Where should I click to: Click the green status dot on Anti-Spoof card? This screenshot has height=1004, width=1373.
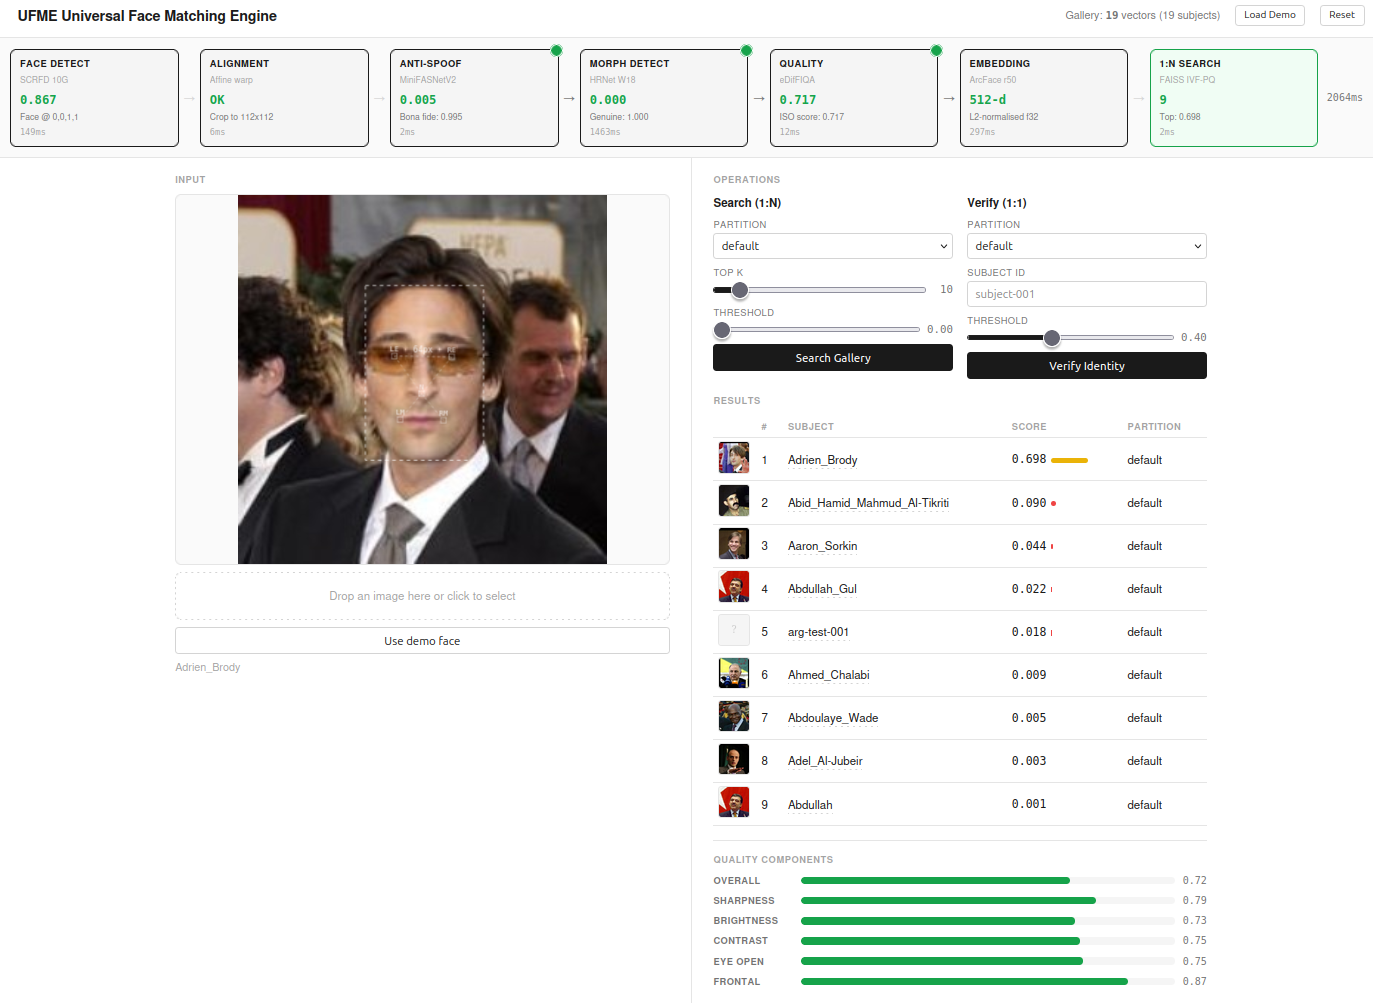556,51
